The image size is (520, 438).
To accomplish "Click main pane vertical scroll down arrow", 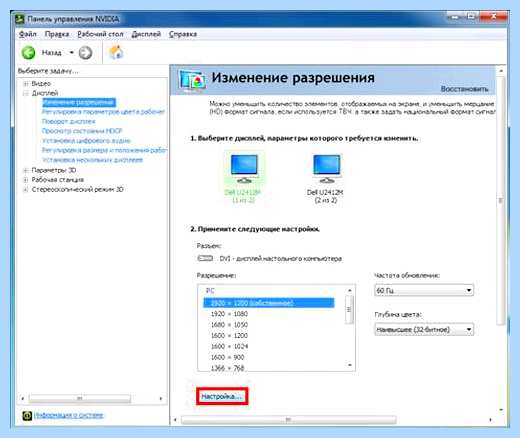I will (x=501, y=409).
